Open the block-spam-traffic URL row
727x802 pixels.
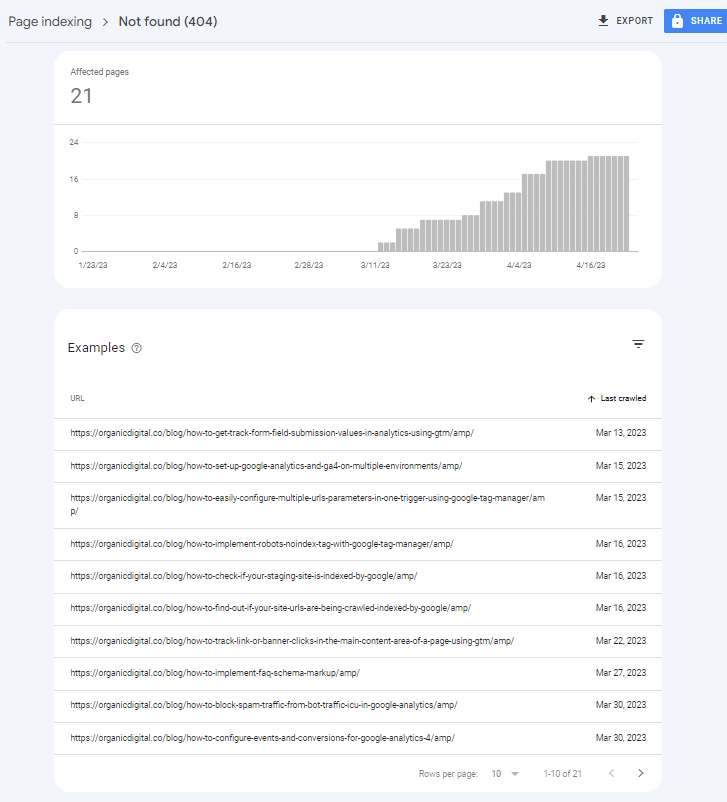point(264,705)
